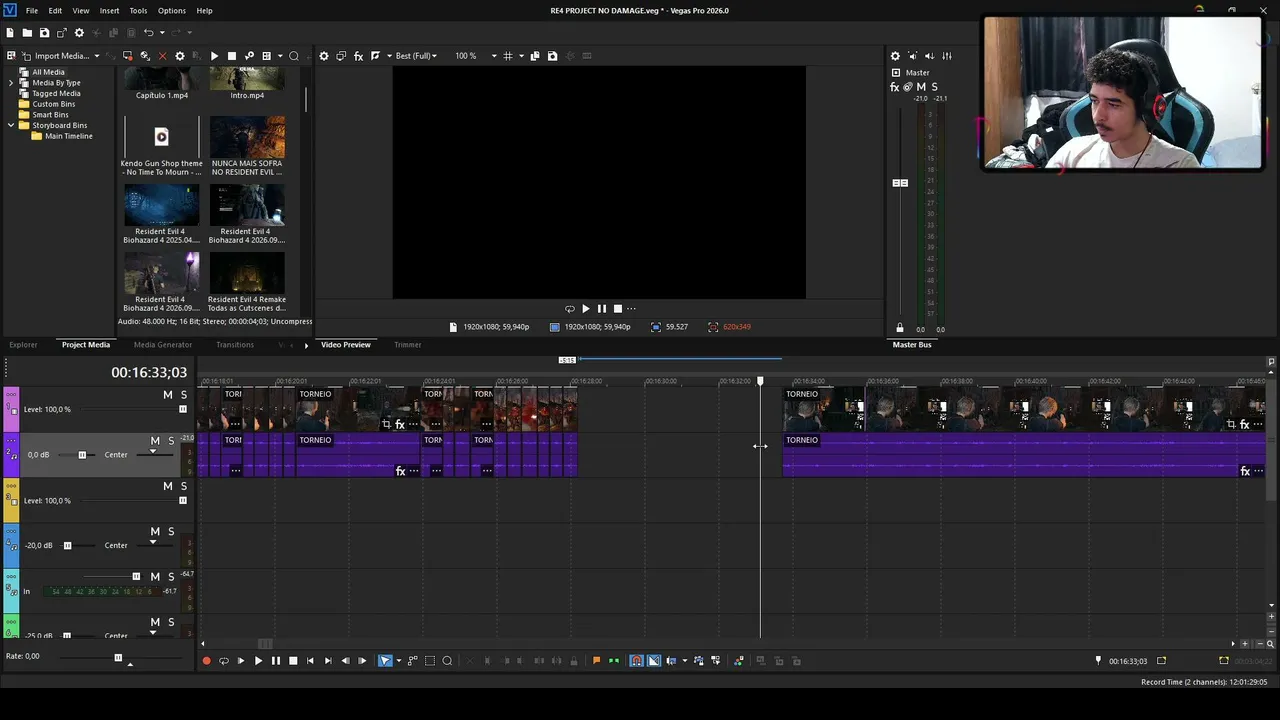
Task: Expand the Storyboard Bins tree node
Action: [x=11, y=125]
